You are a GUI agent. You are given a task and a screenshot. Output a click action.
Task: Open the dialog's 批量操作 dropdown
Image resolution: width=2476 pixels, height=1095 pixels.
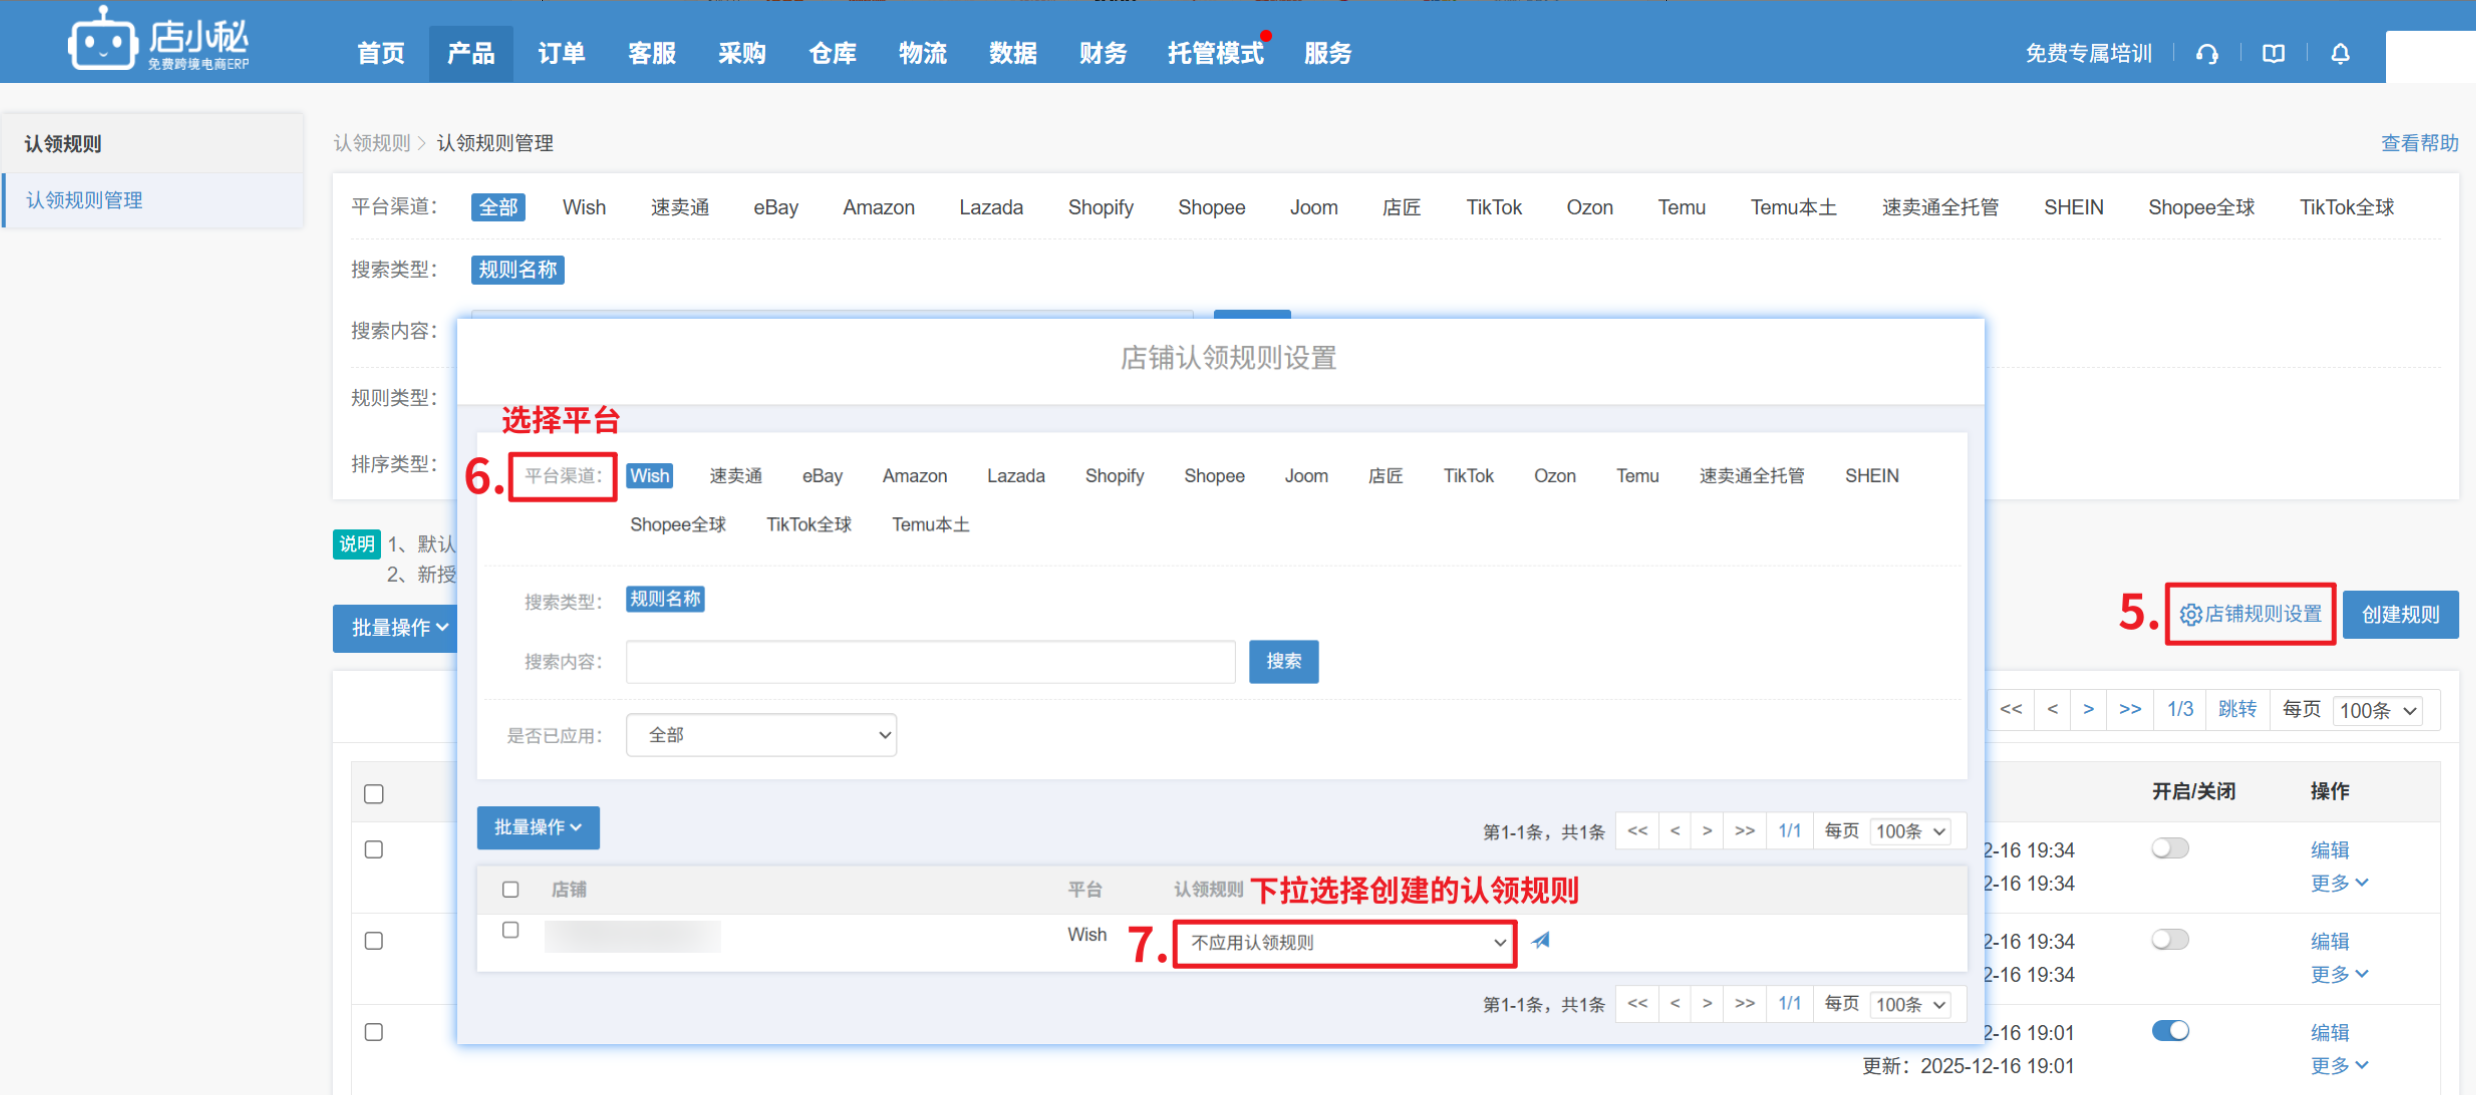[x=538, y=828]
